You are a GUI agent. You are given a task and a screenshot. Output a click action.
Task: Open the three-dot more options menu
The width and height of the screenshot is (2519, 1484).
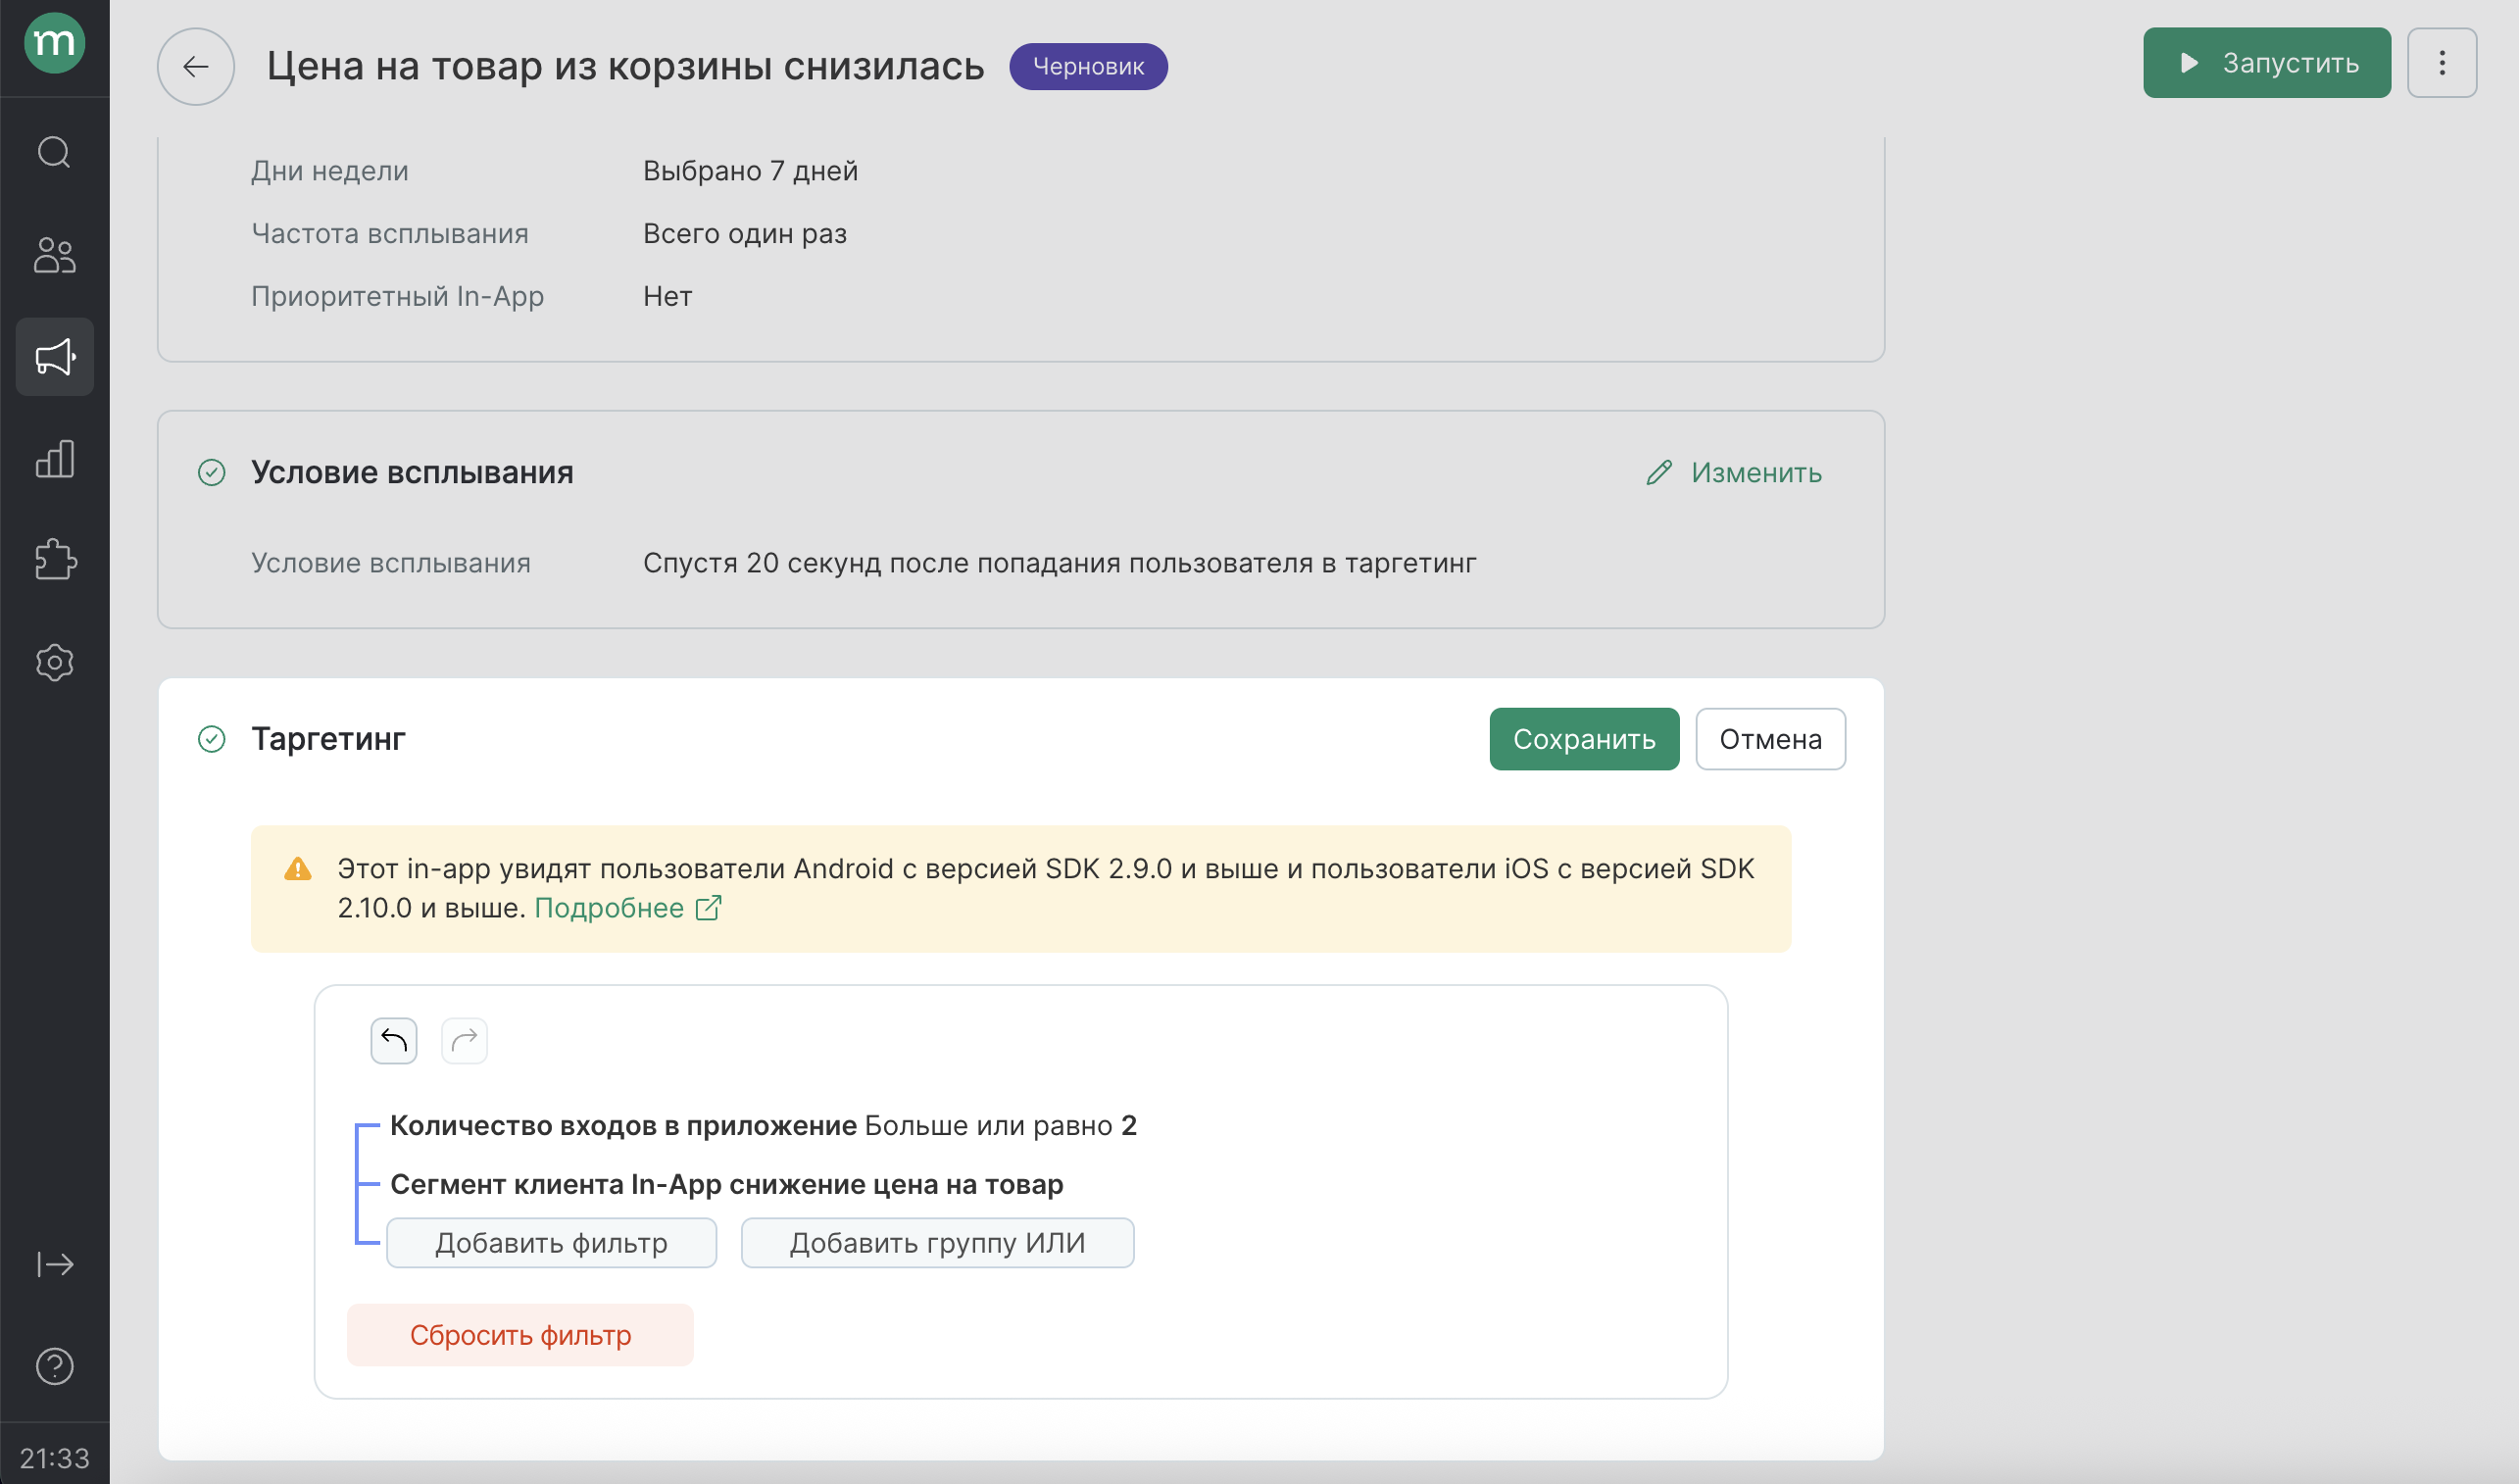(2441, 63)
